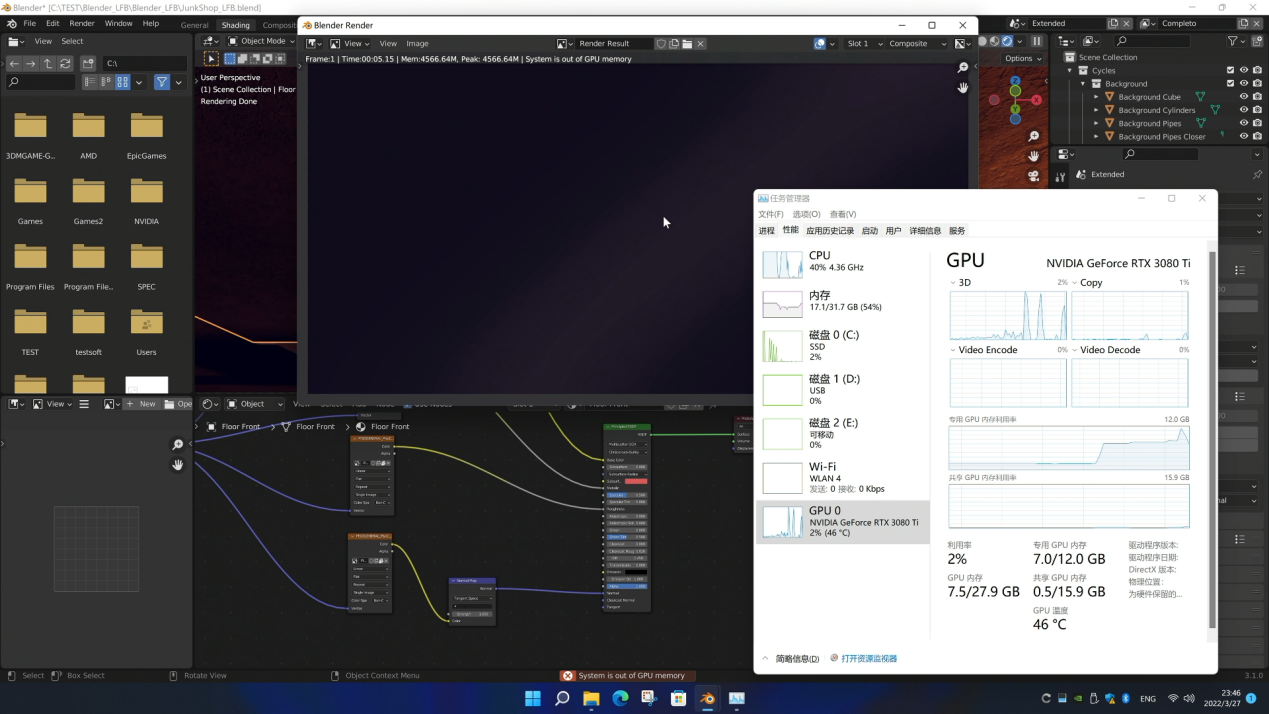The image size is (1269, 714).
Task: Select the CPU performance graph thumbnail
Action: pyautogui.click(x=782, y=264)
